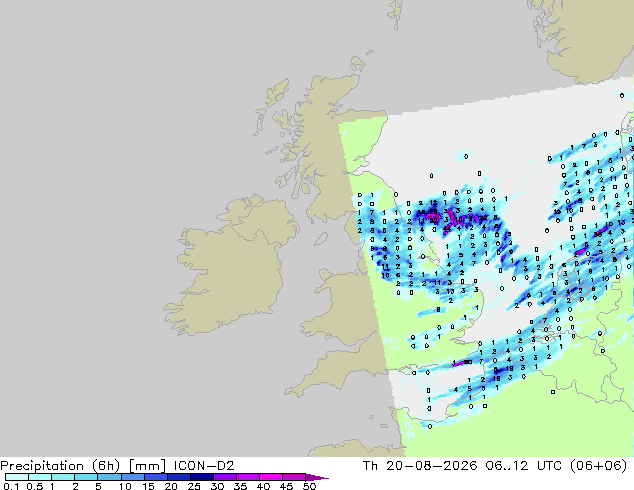Click the Isle of Man on the map
Screen dimensions: 634x490
pos(321,239)
